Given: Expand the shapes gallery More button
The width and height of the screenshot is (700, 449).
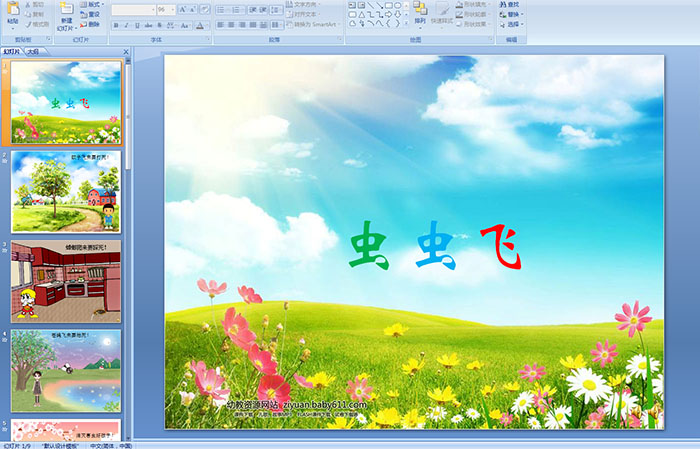Looking at the screenshot, I should pyautogui.click(x=406, y=24).
